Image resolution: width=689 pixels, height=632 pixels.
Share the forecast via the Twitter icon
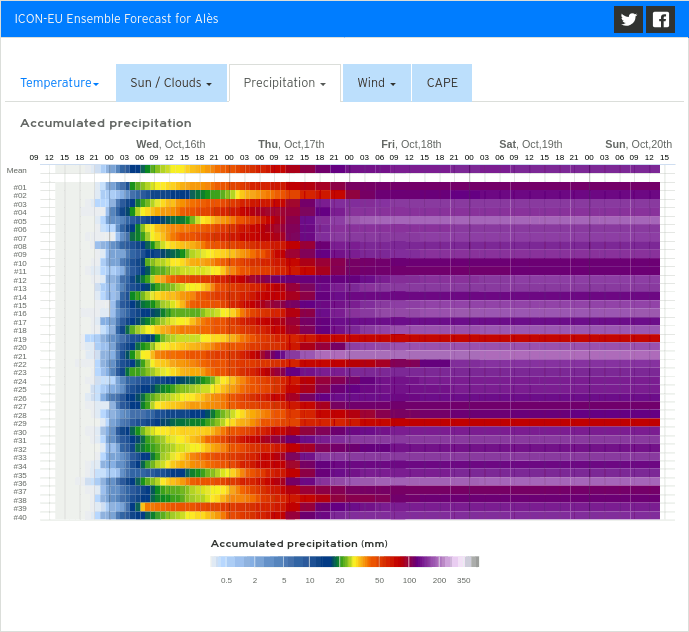(x=628, y=19)
